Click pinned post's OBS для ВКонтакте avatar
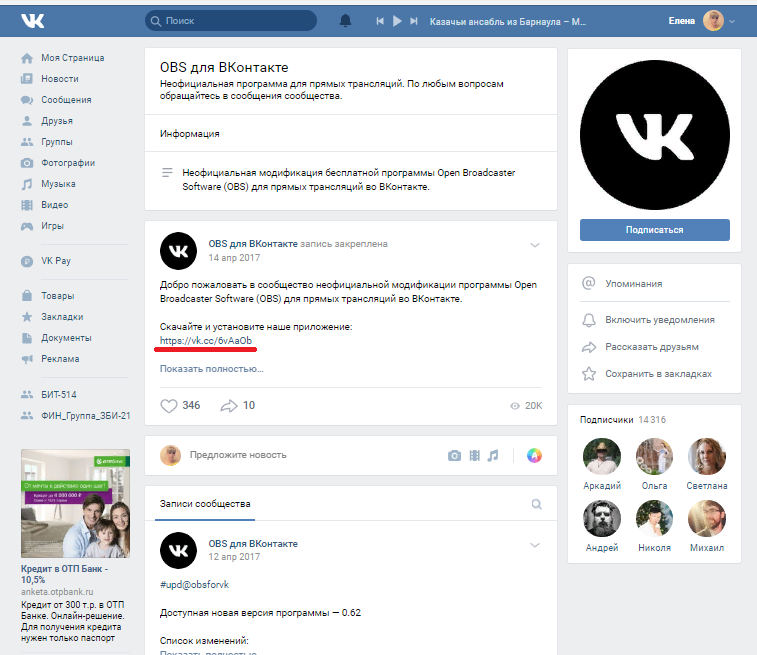This screenshot has width=757, height=655. 178,251
